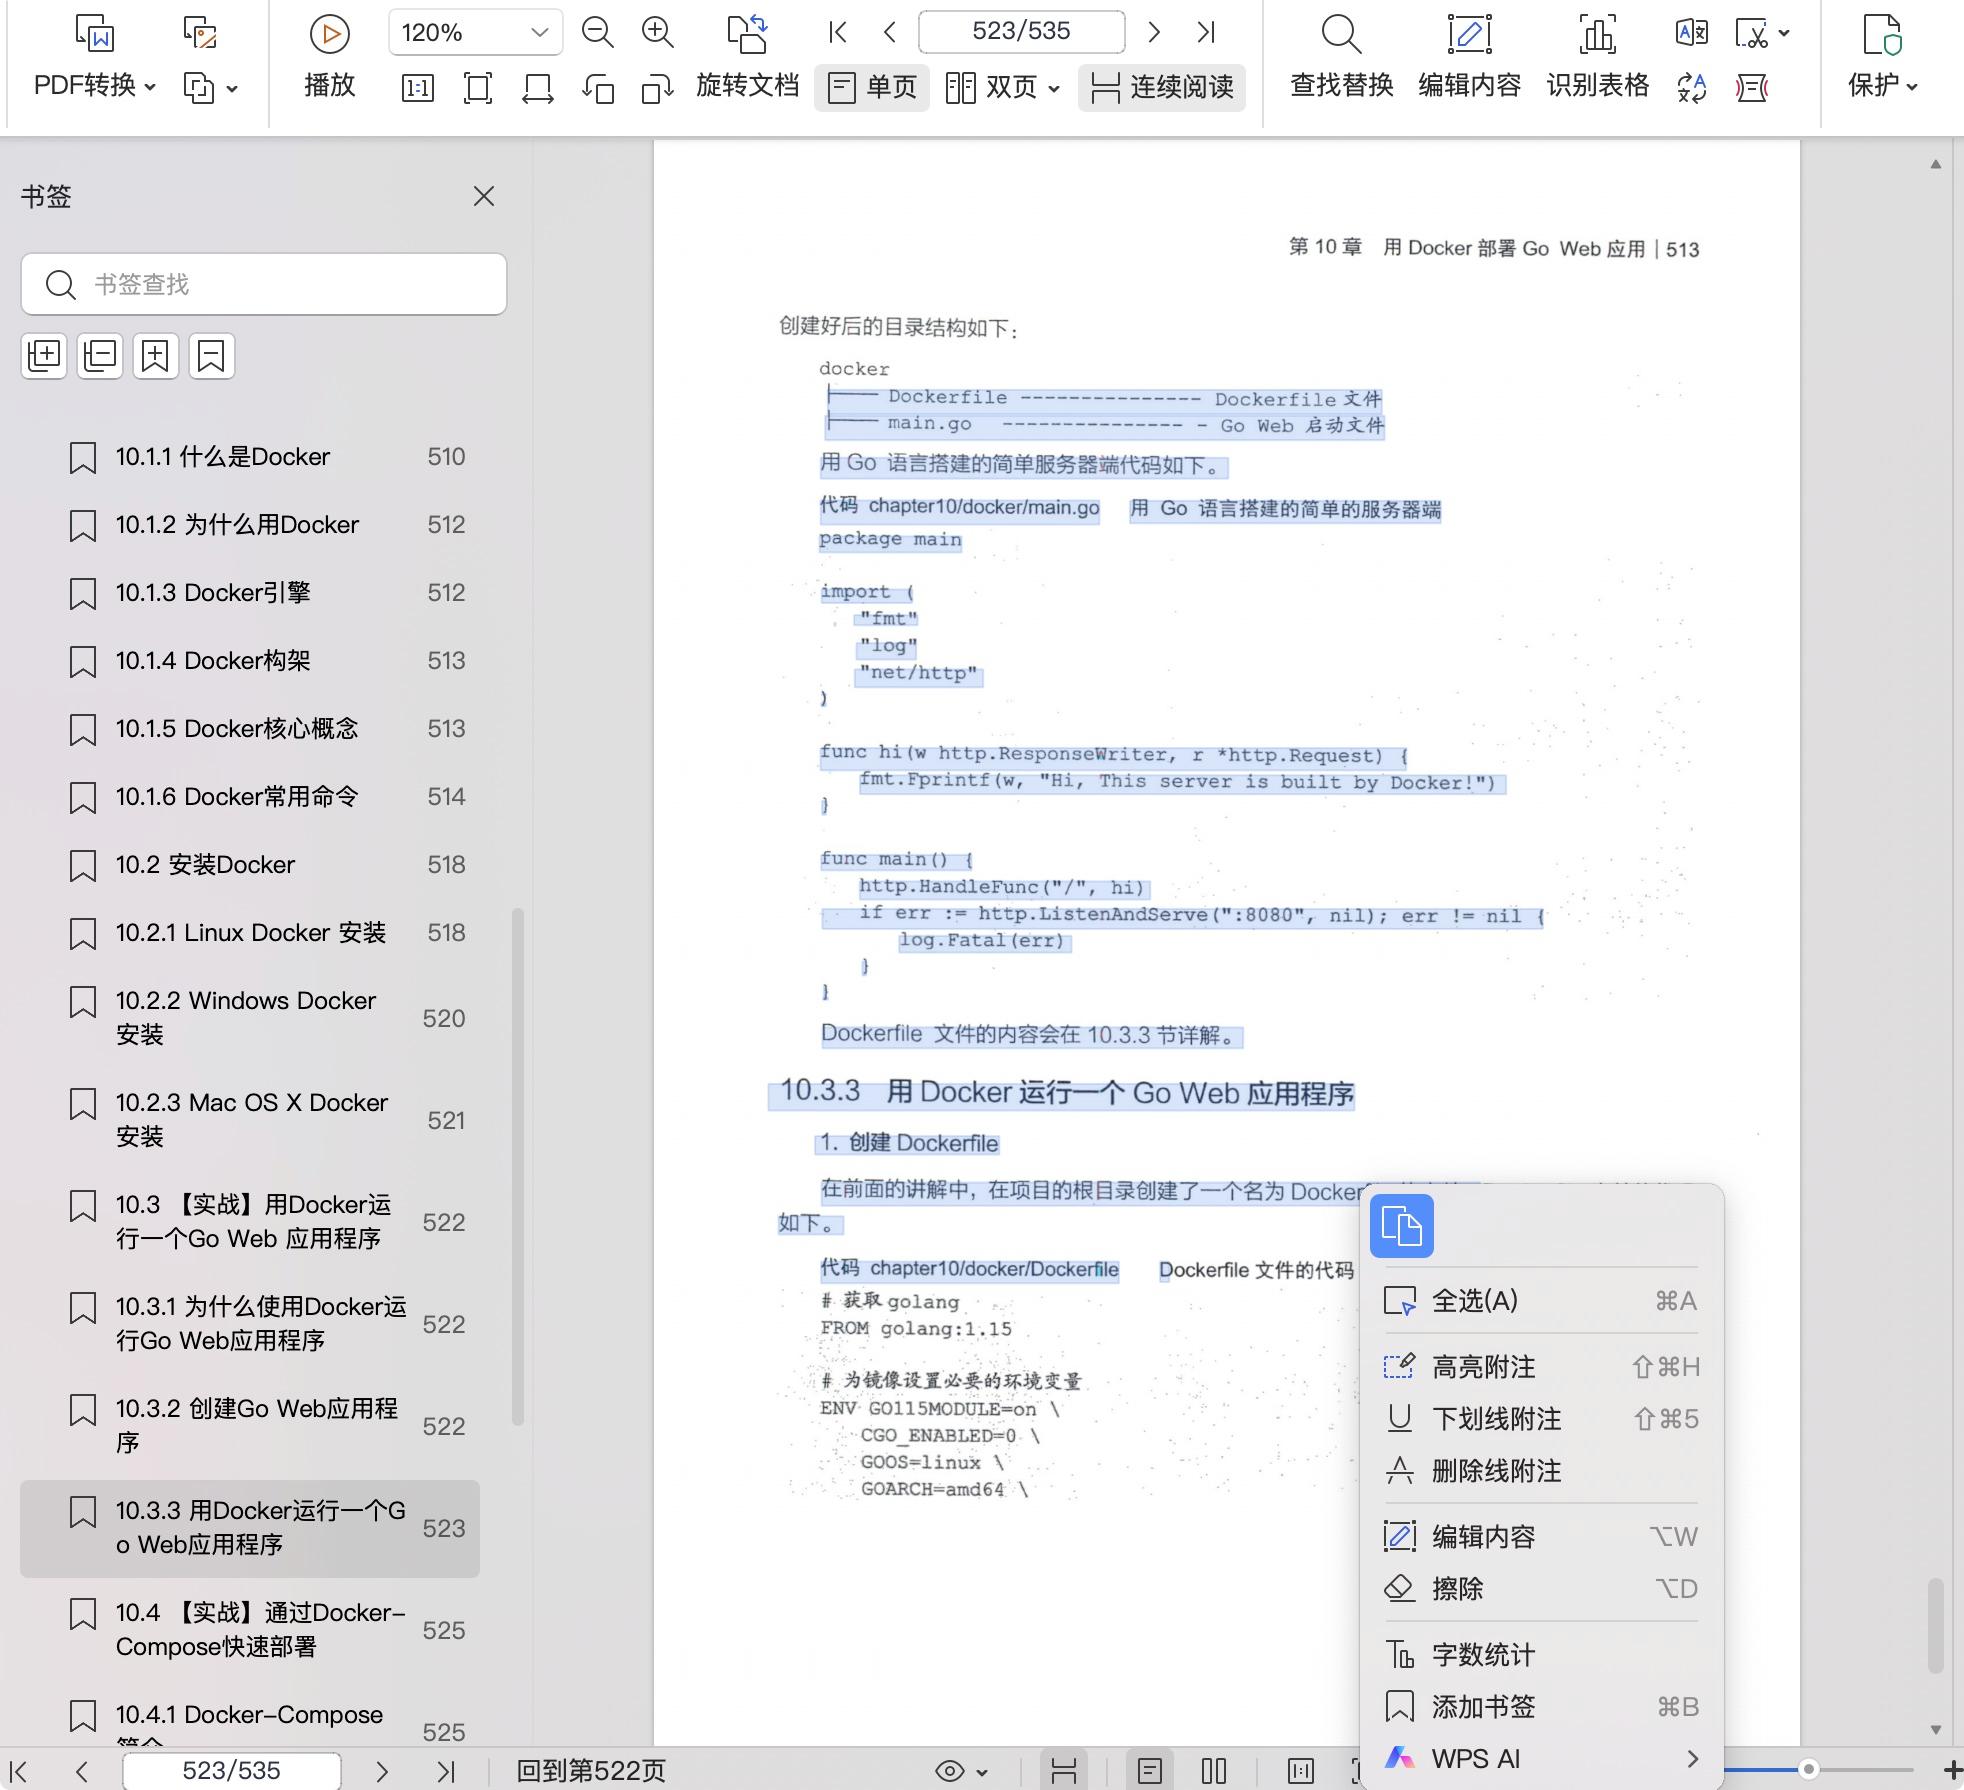Choose 全选(A) from context menu
This screenshot has height=1790, width=1964.
[1541, 1300]
